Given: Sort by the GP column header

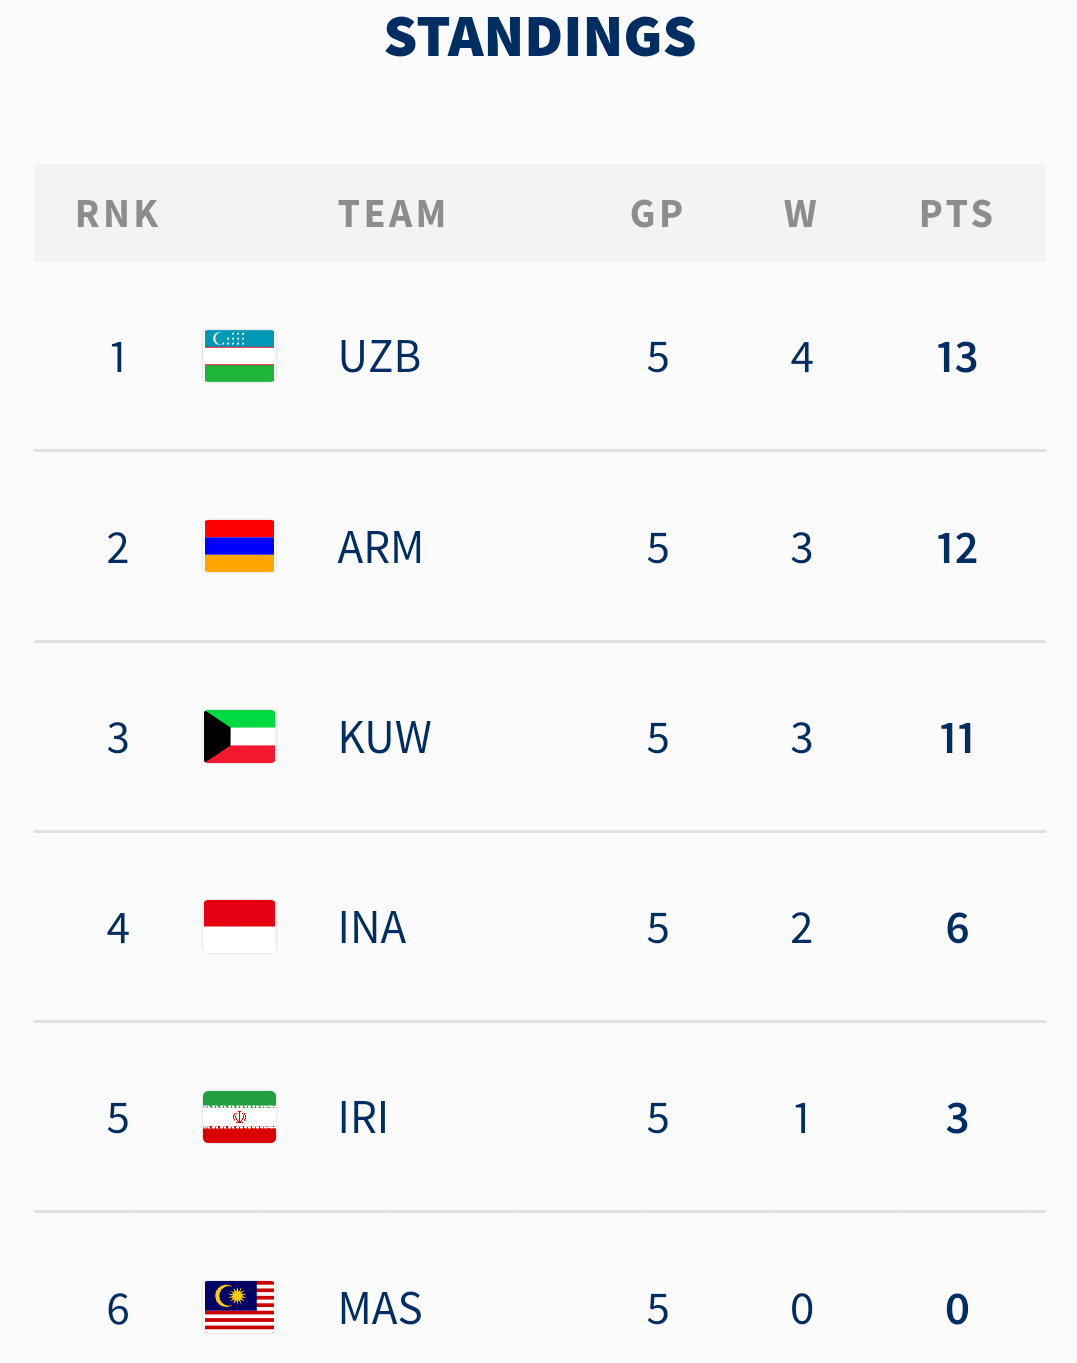Looking at the screenshot, I should point(657,214).
